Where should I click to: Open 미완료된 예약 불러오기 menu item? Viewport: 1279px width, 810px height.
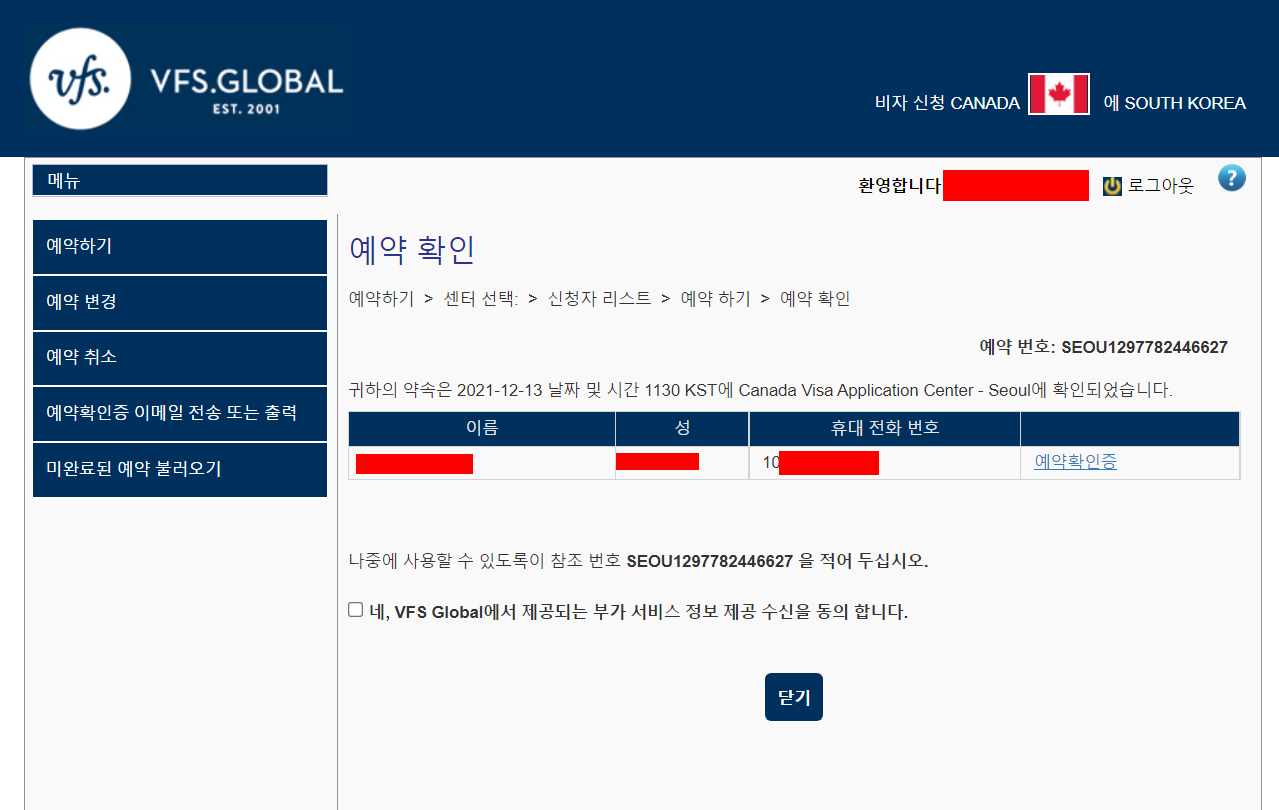pos(180,469)
